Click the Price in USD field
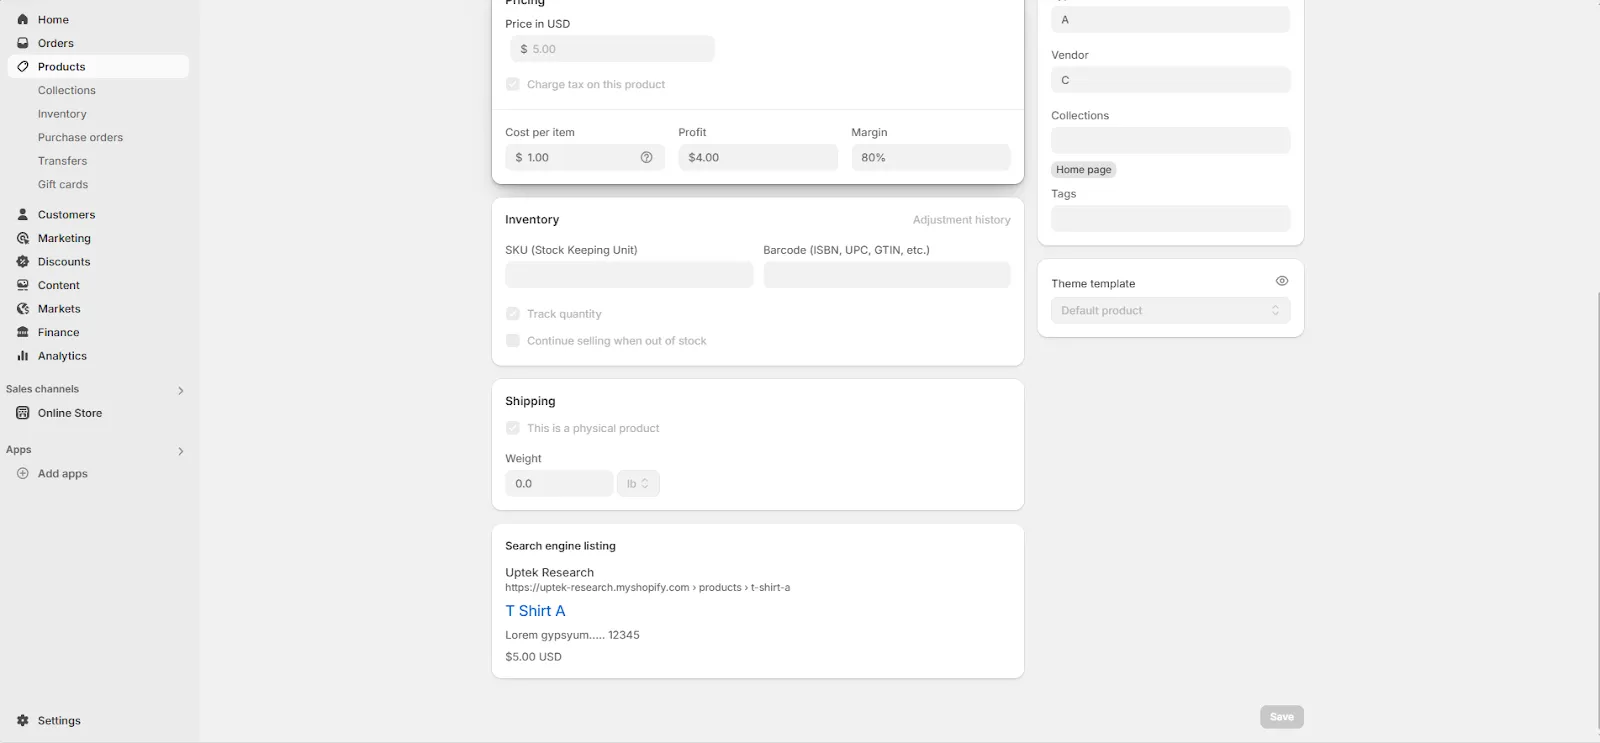This screenshot has height=743, width=1600. 612,49
